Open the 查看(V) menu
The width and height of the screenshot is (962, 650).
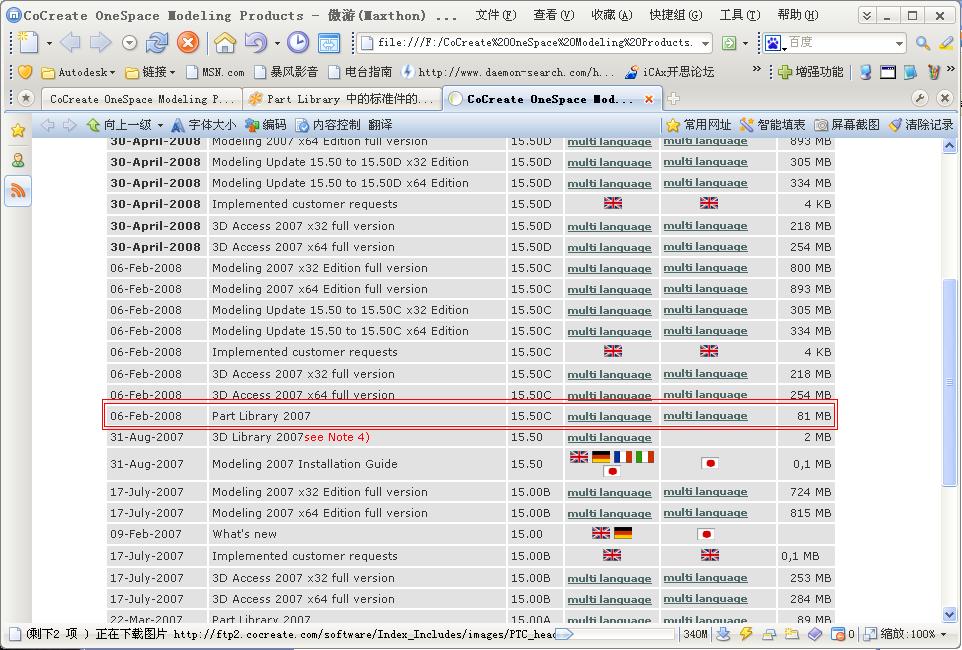click(553, 15)
